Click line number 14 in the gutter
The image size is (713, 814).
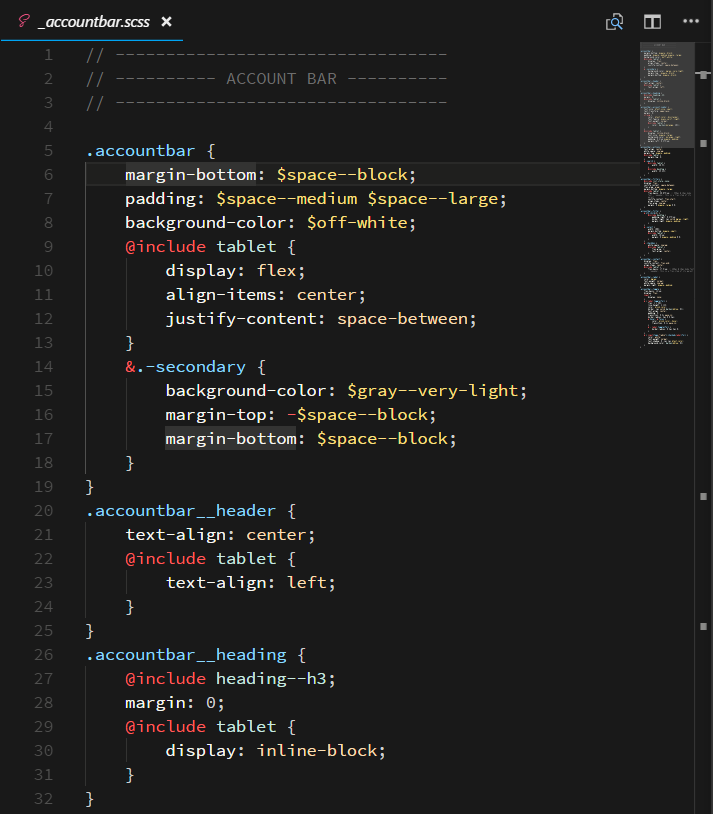tap(44, 367)
